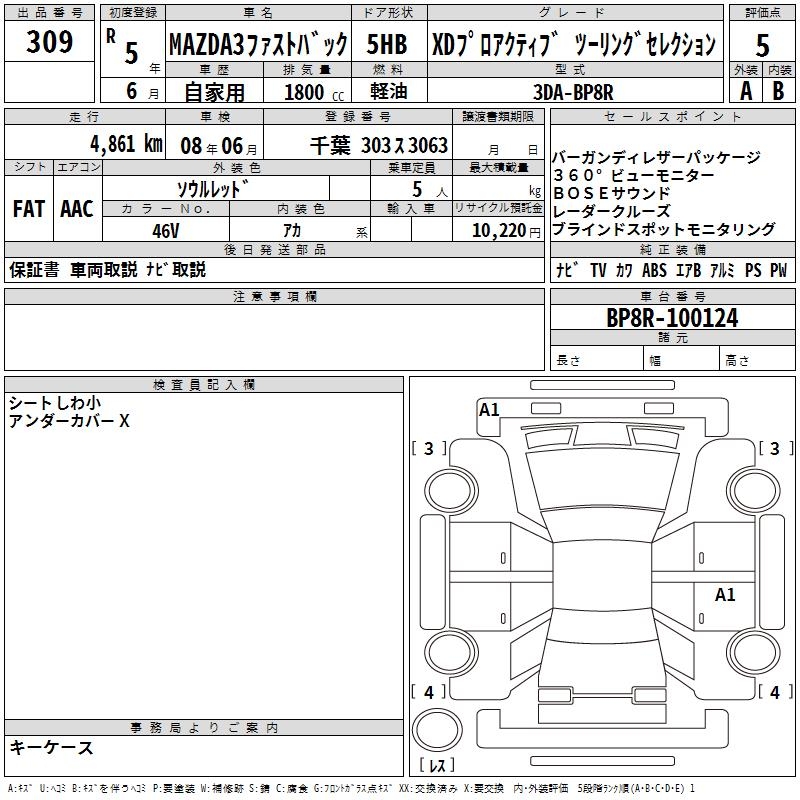Select the overall evaluation score 5
The width and height of the screenshot is (800, 800).
point(762,45)
